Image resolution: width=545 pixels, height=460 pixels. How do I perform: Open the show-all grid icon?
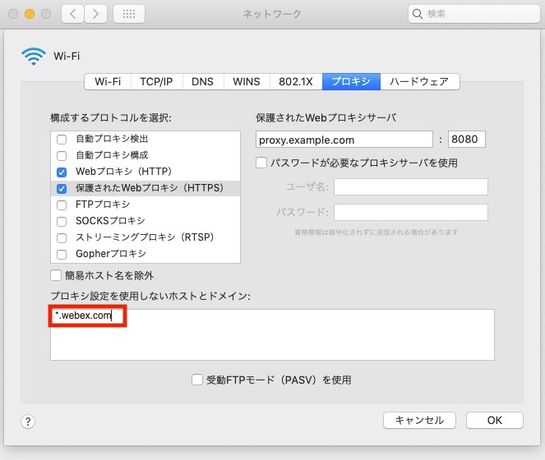tap(129, 14)
